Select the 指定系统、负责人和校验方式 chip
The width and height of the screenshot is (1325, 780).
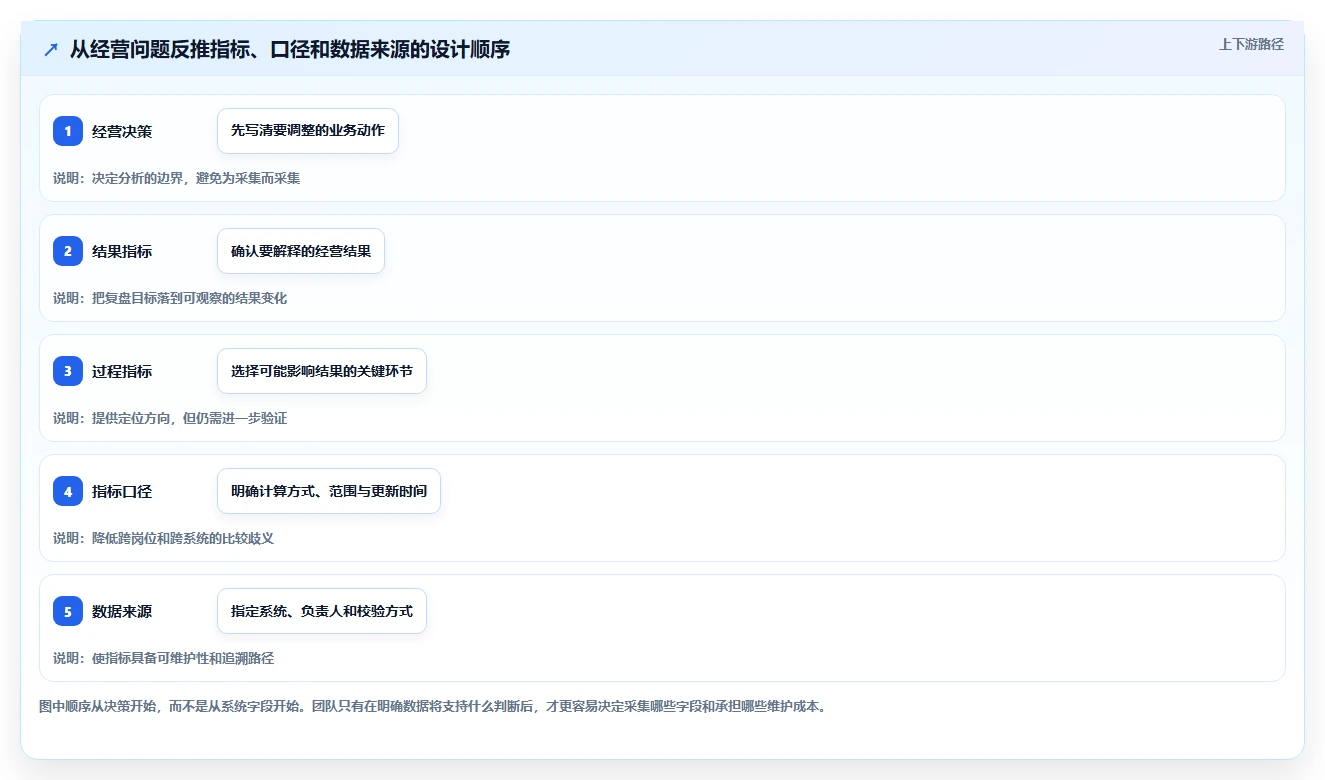click(322, 611)
